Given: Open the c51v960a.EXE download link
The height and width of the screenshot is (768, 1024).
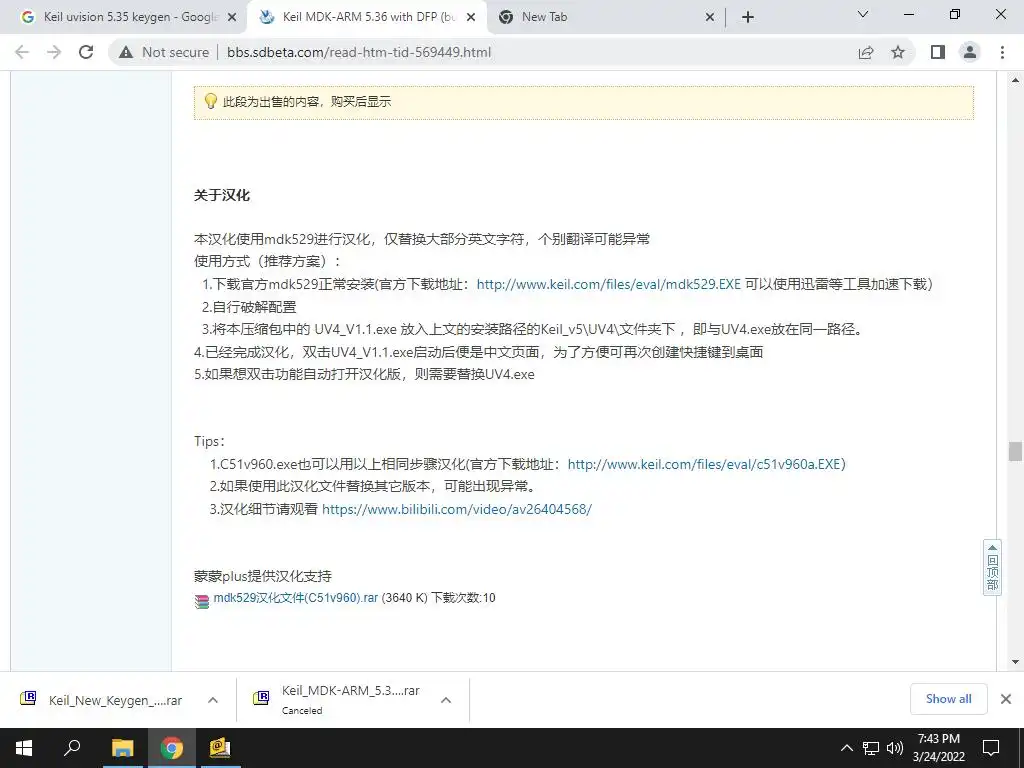Looking at the screenshot, I should coord(707,464).
